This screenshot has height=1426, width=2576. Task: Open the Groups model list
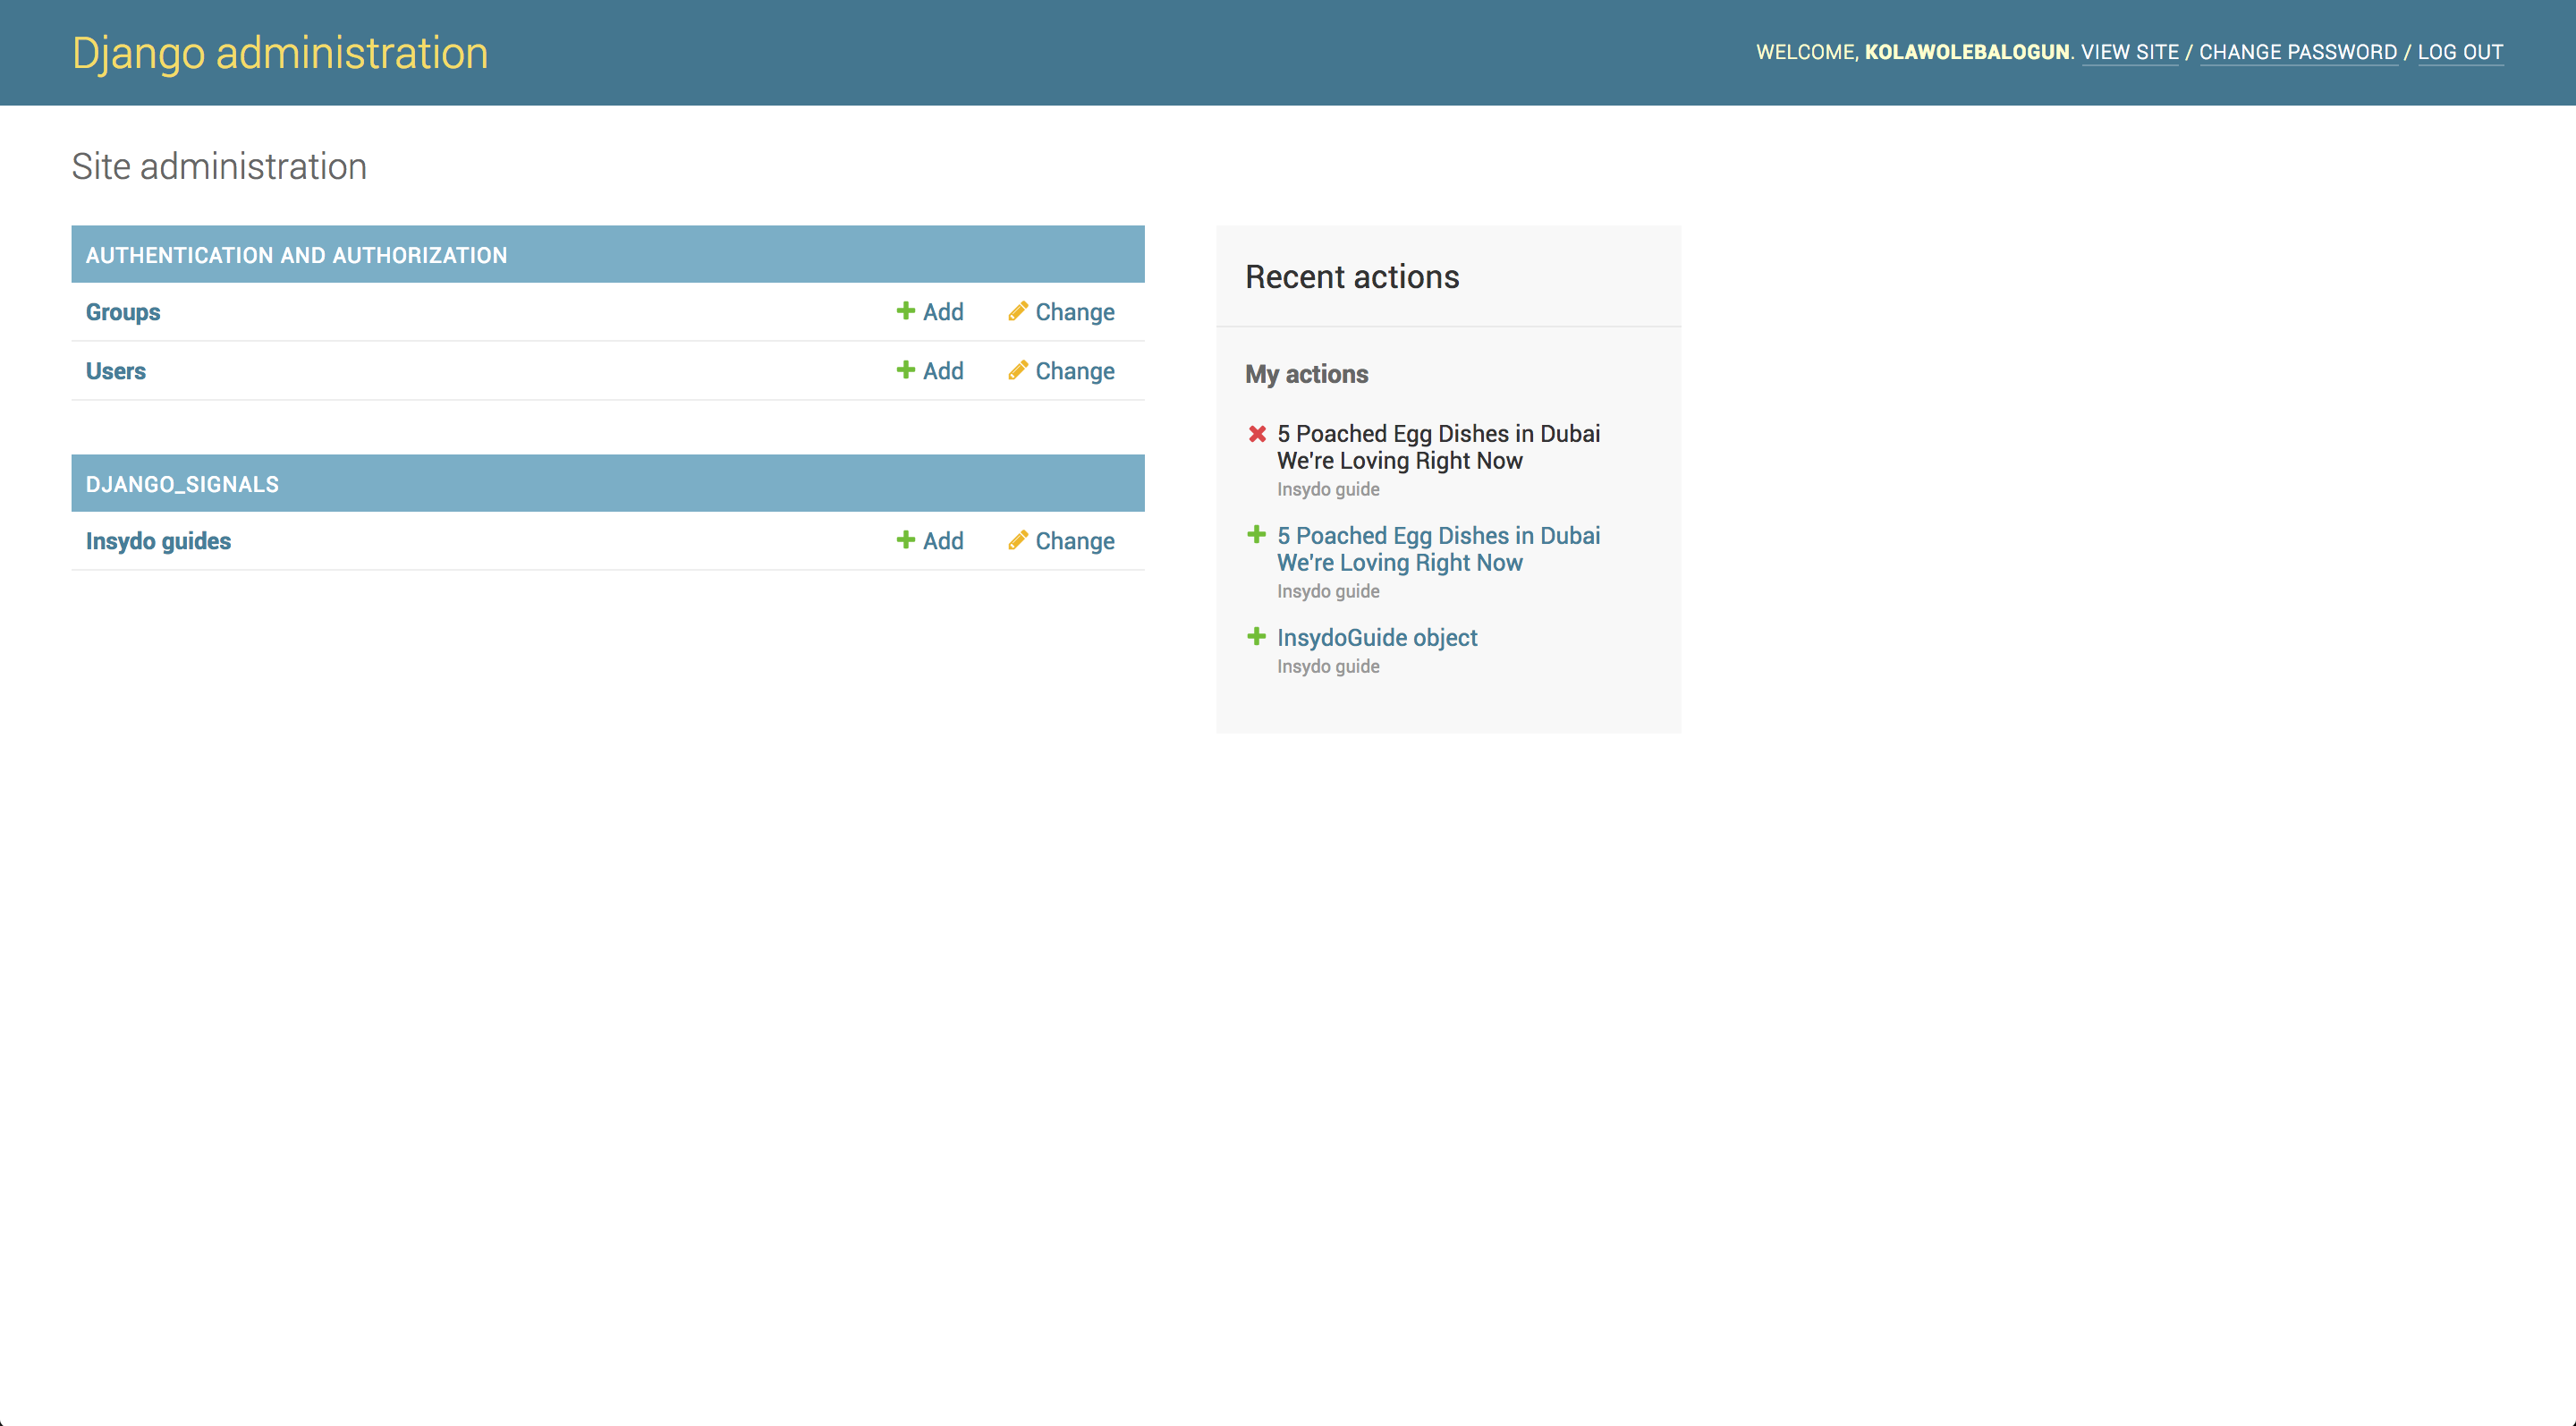point(122,312)
